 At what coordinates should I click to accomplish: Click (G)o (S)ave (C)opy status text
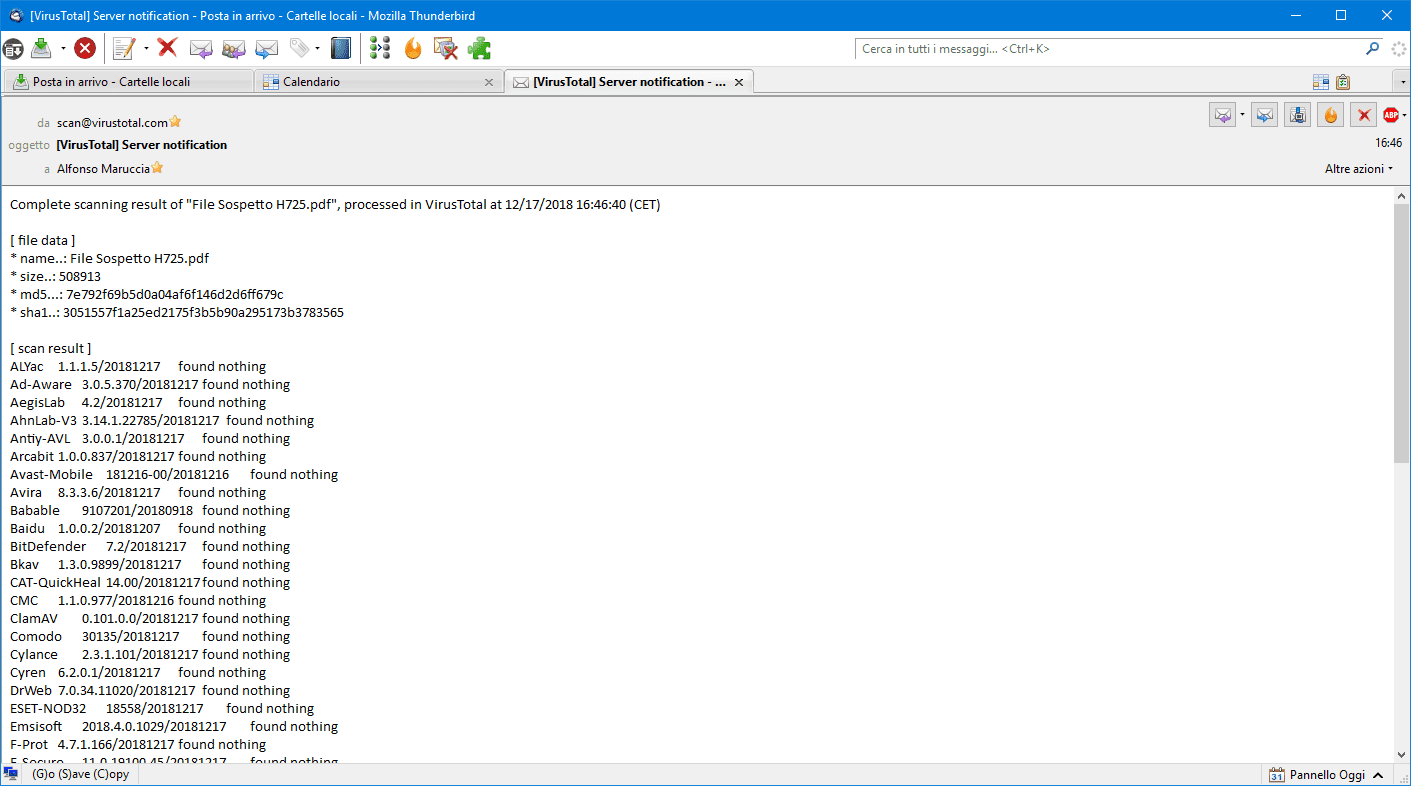(x=80, y=774)
